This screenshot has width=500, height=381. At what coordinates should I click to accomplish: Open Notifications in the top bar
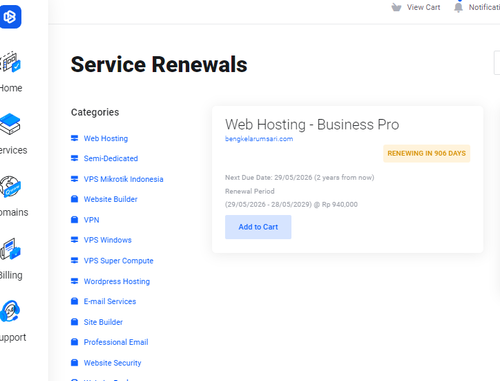484,7
